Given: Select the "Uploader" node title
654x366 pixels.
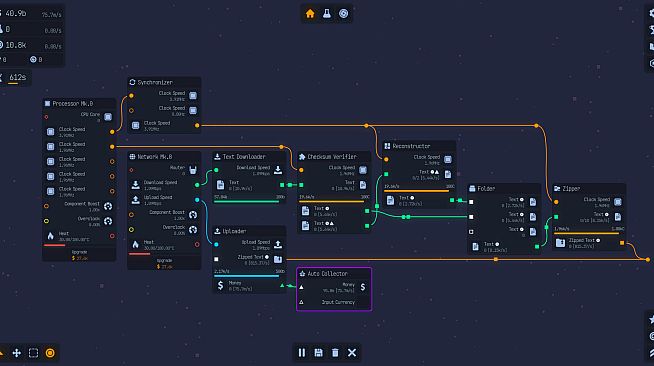Looking at the screenshot, I should 234,231.
